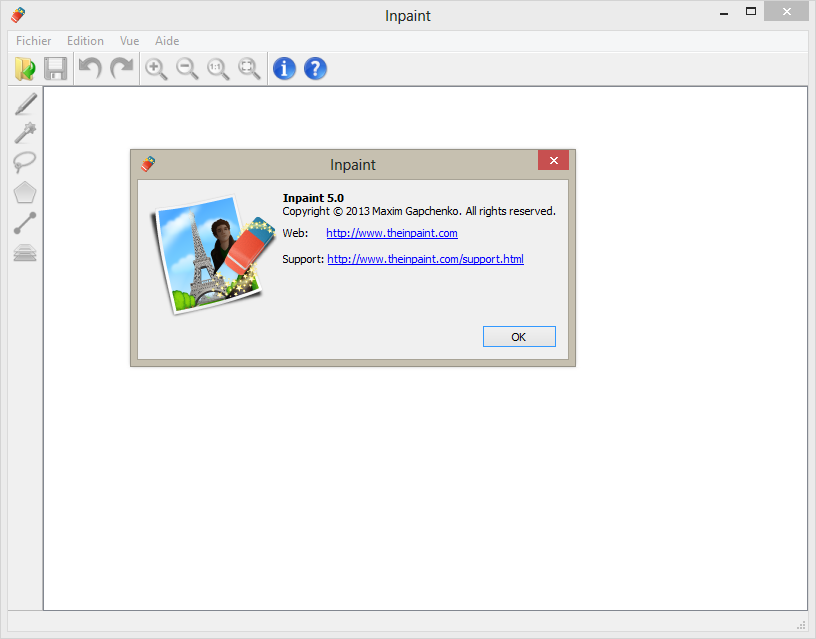Open the Fichier menu
The image size is (816, 639).
[33, 41]
